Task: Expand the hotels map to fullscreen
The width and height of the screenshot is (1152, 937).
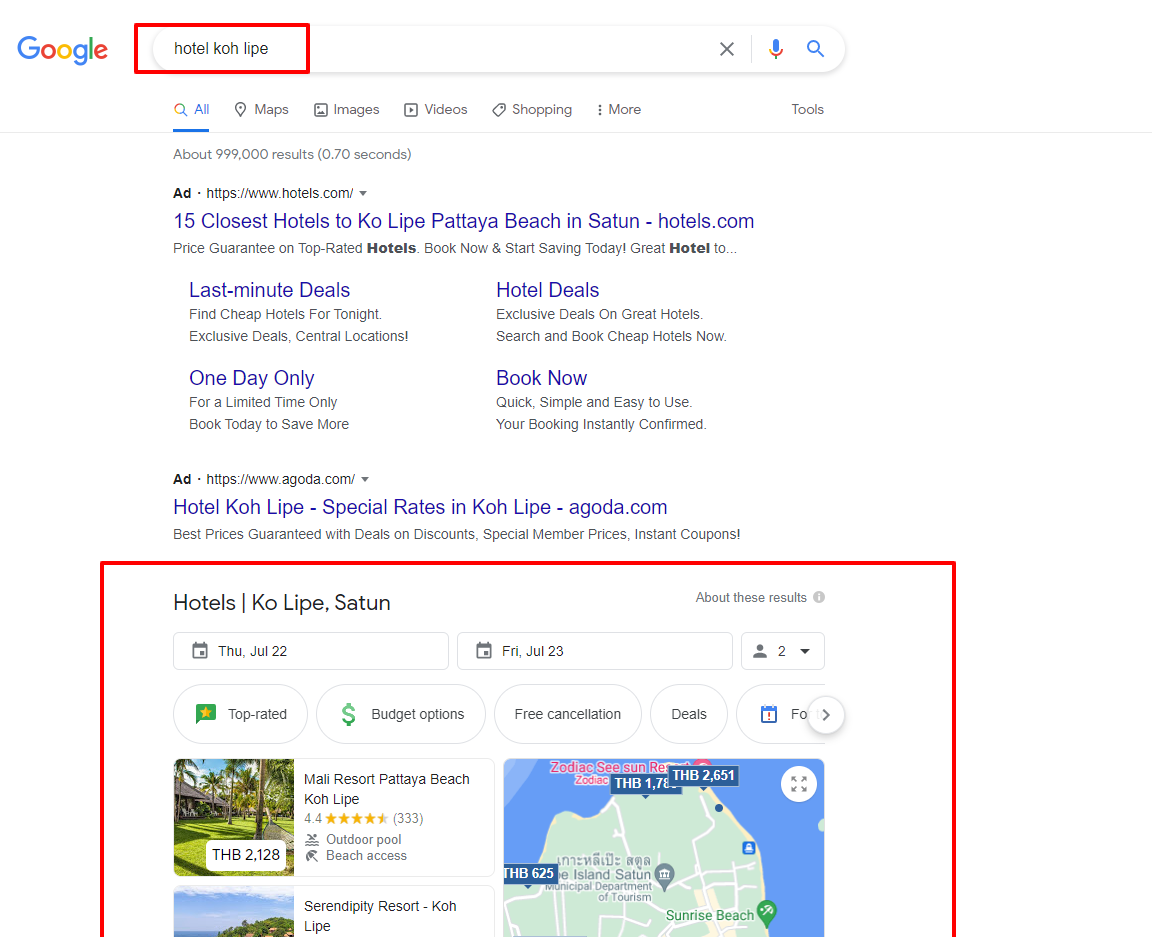Action: point(799,784)
